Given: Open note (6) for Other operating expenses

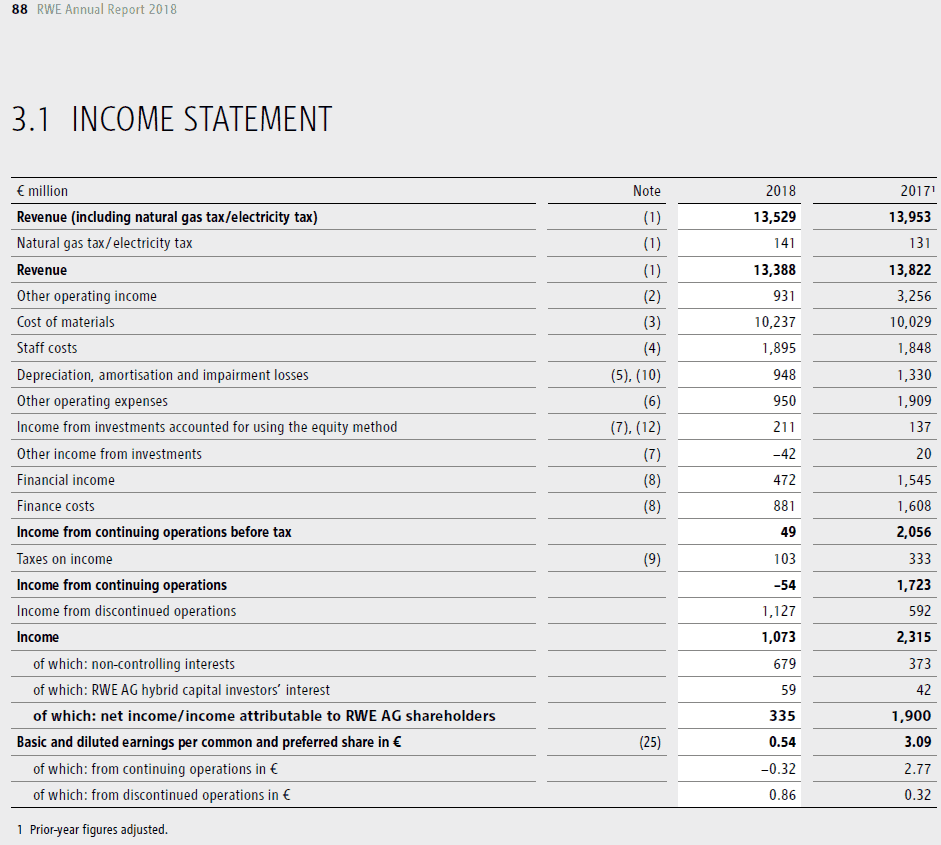Looking at the screenshot, I should coord(650,401).
